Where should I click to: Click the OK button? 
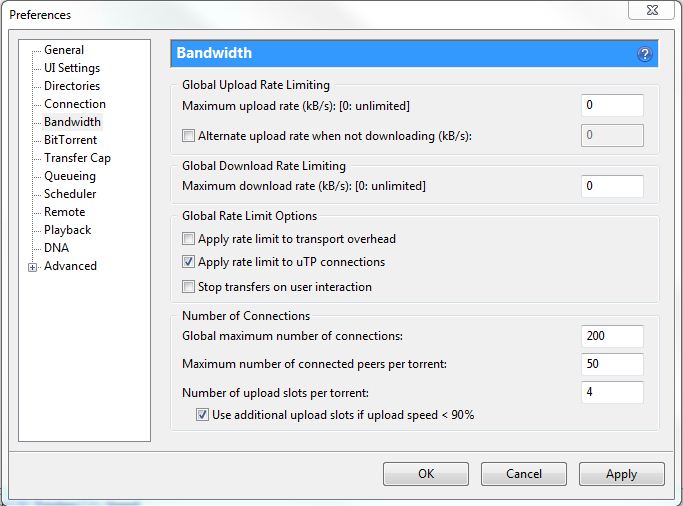[426, 474]
